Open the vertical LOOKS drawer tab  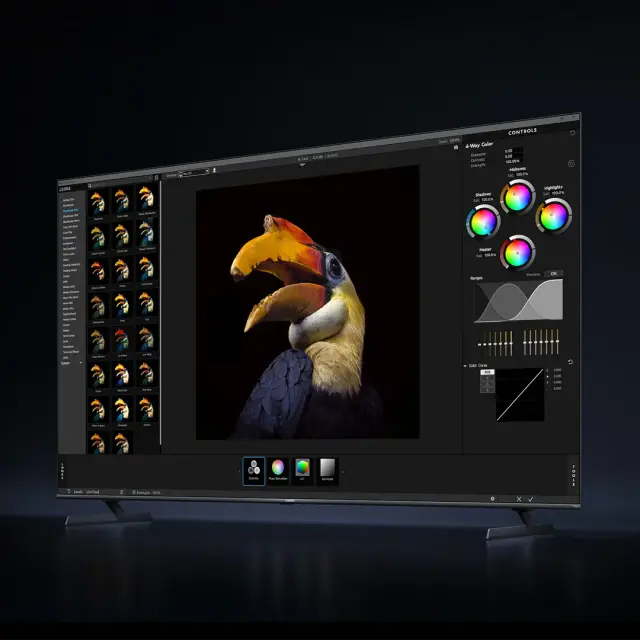click(x=62, y=471)
